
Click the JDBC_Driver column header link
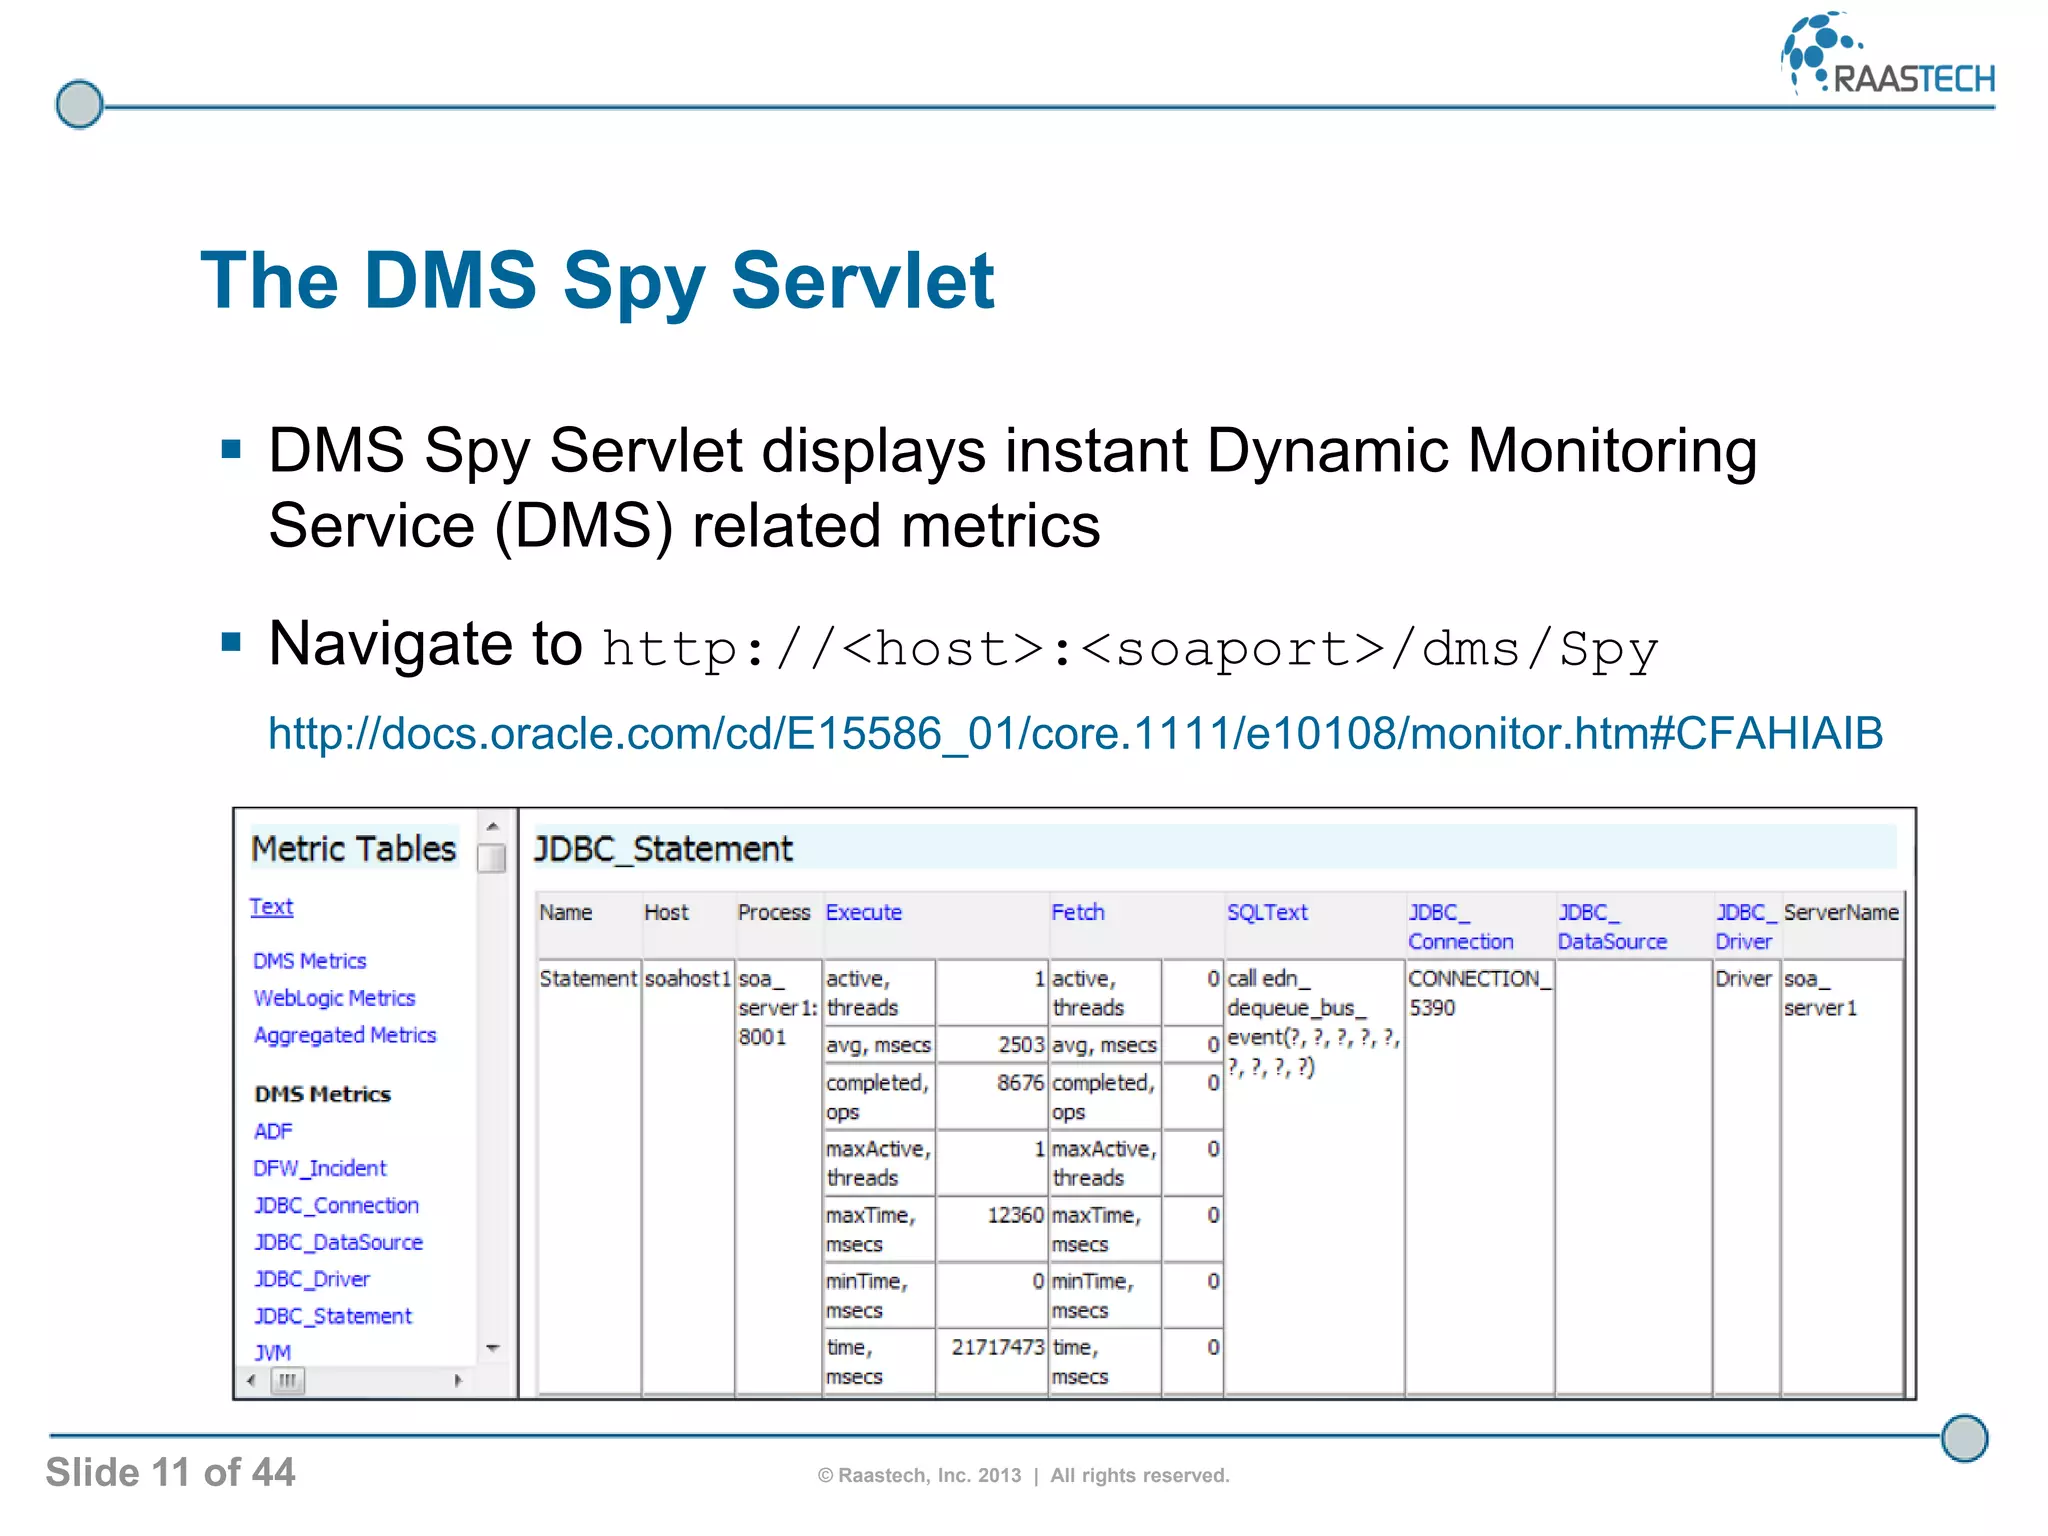click(1745, 927)
